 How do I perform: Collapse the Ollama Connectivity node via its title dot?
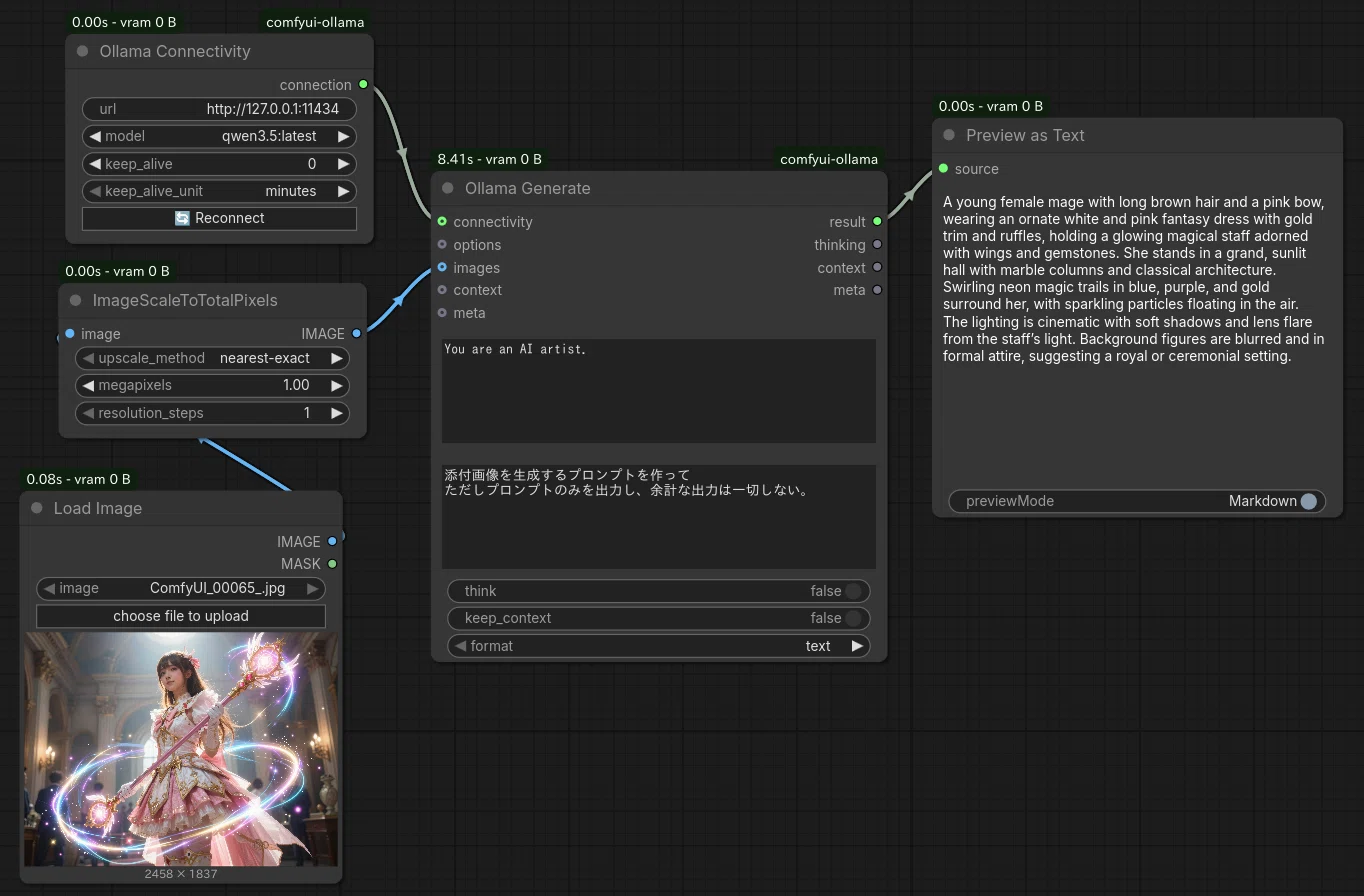coord(83,51)
